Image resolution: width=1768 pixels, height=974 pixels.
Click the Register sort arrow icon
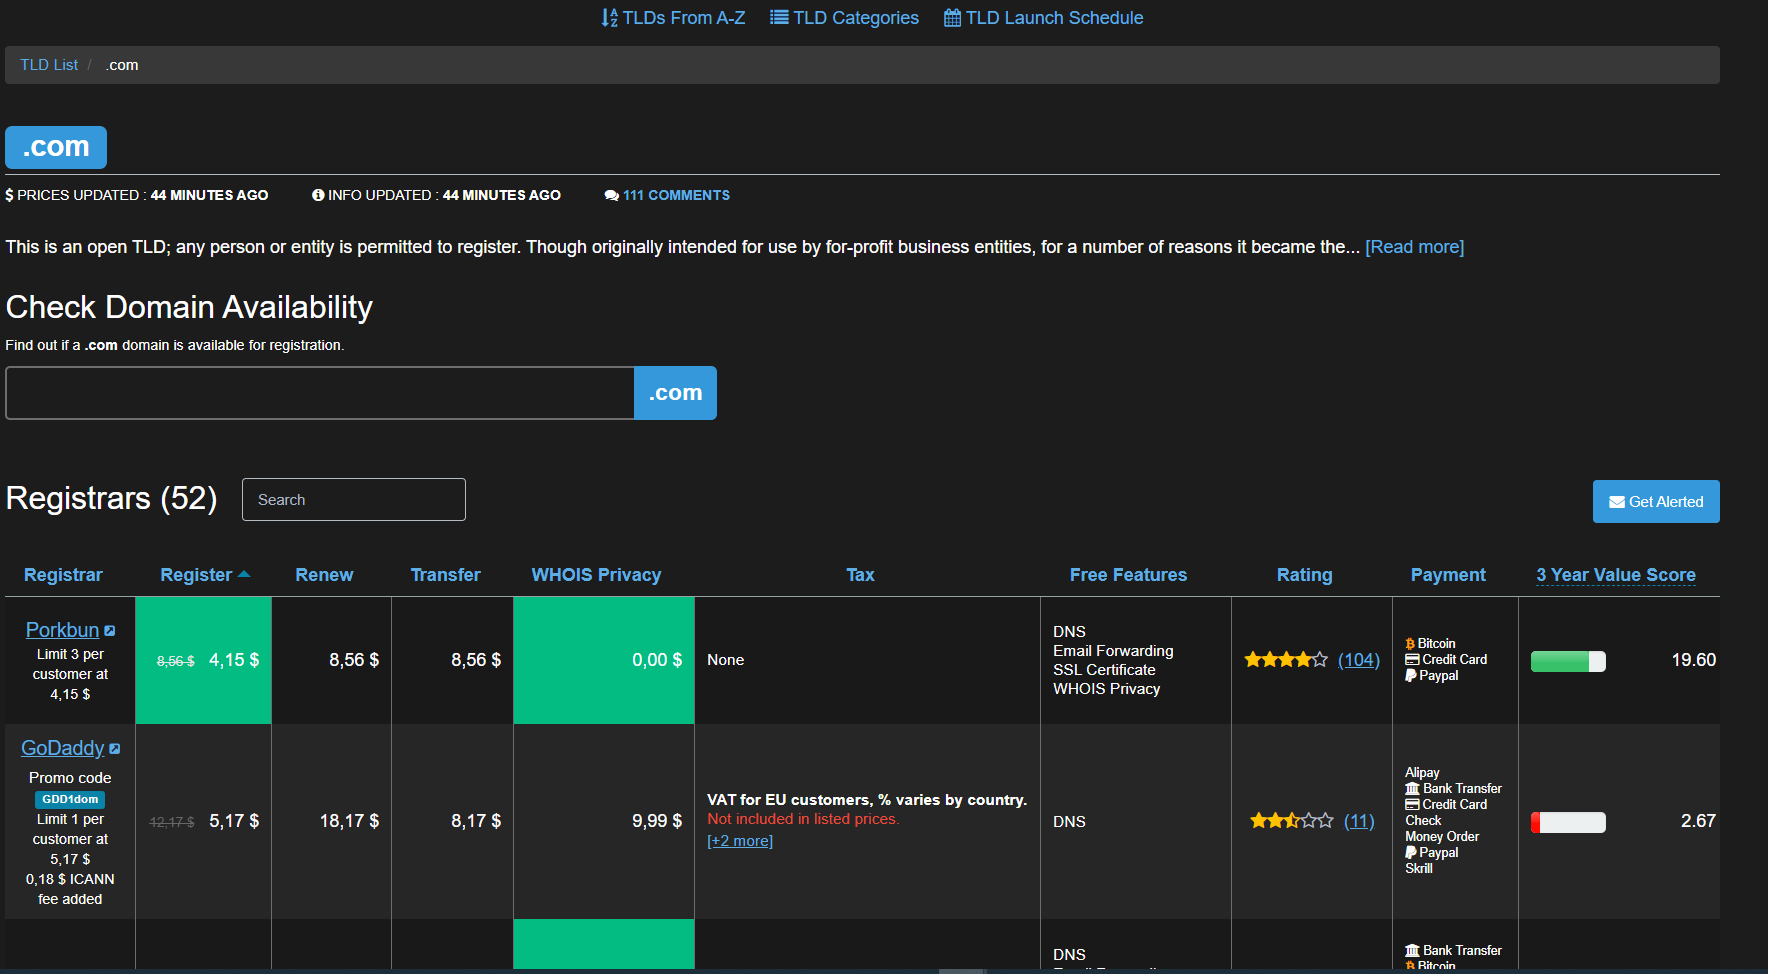coord(244,574)
